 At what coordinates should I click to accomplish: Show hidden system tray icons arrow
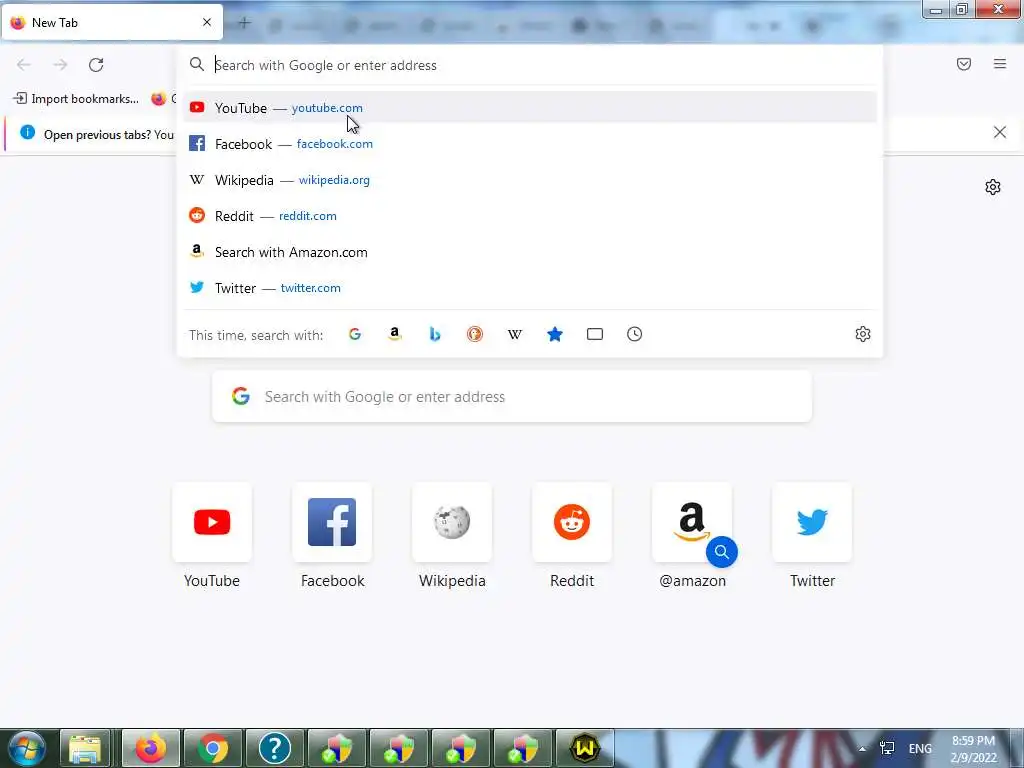pos(862,749)
